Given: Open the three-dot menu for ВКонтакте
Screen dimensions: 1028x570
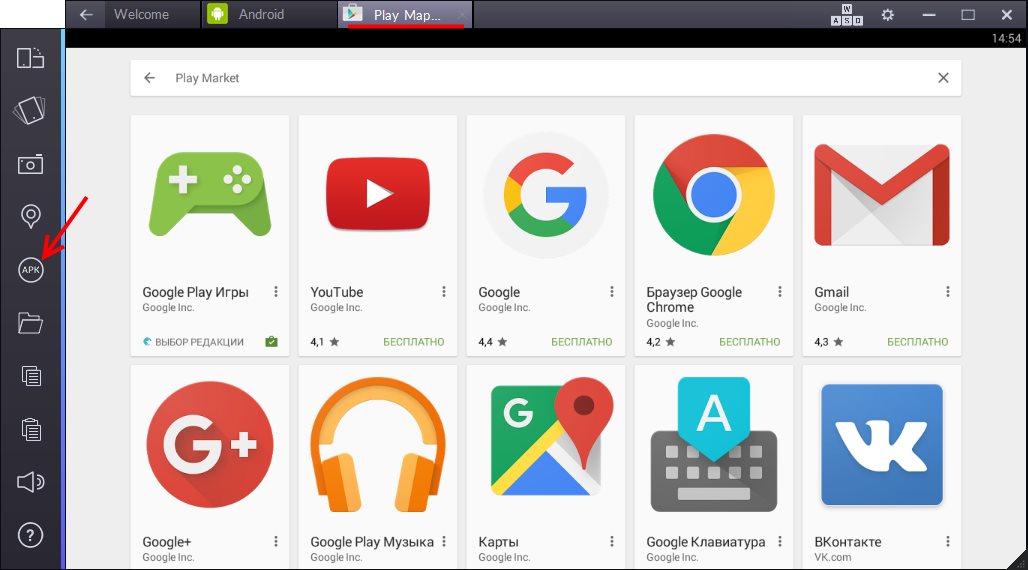Looking at the screenshot, I should point(947,542).
